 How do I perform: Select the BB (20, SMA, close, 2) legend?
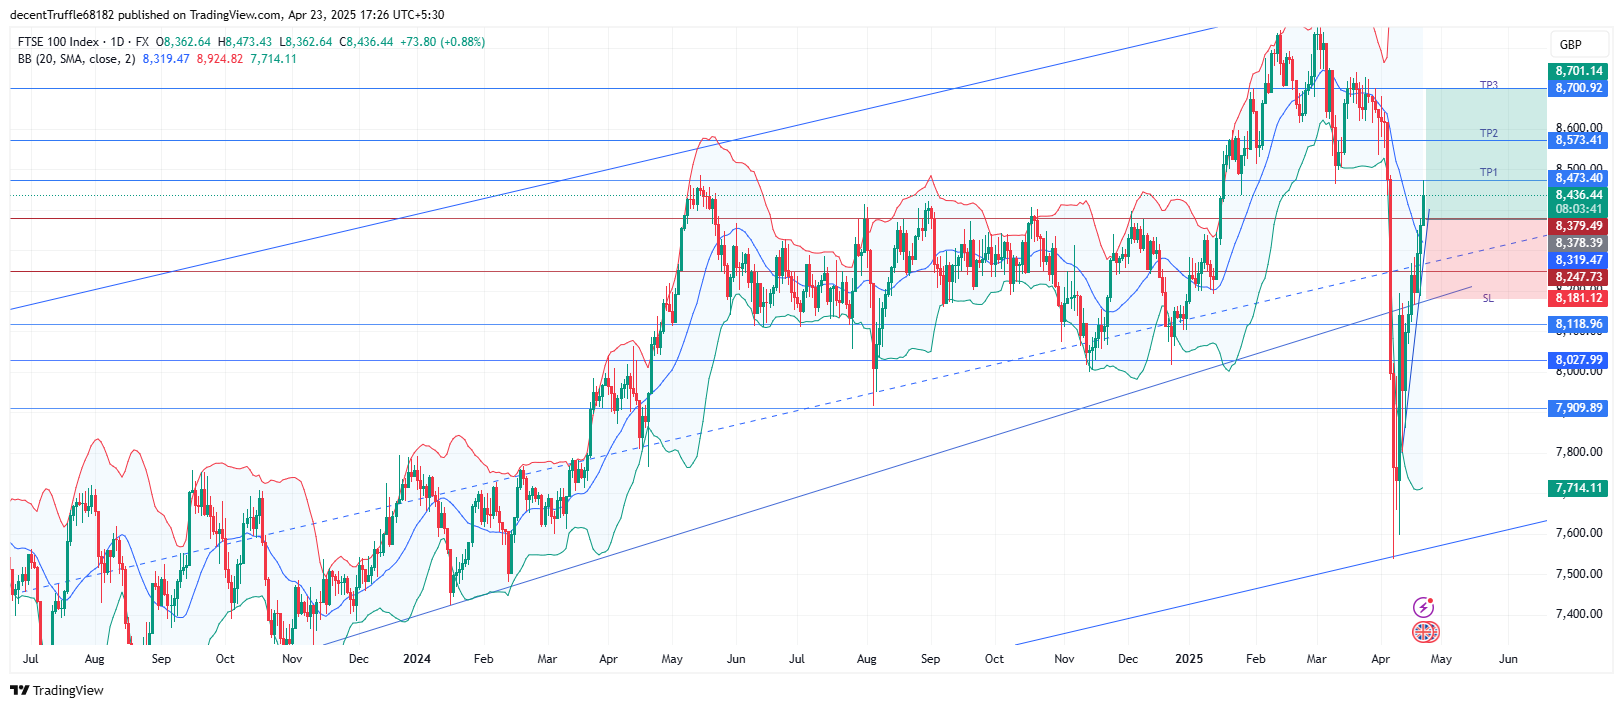point(76,59)
